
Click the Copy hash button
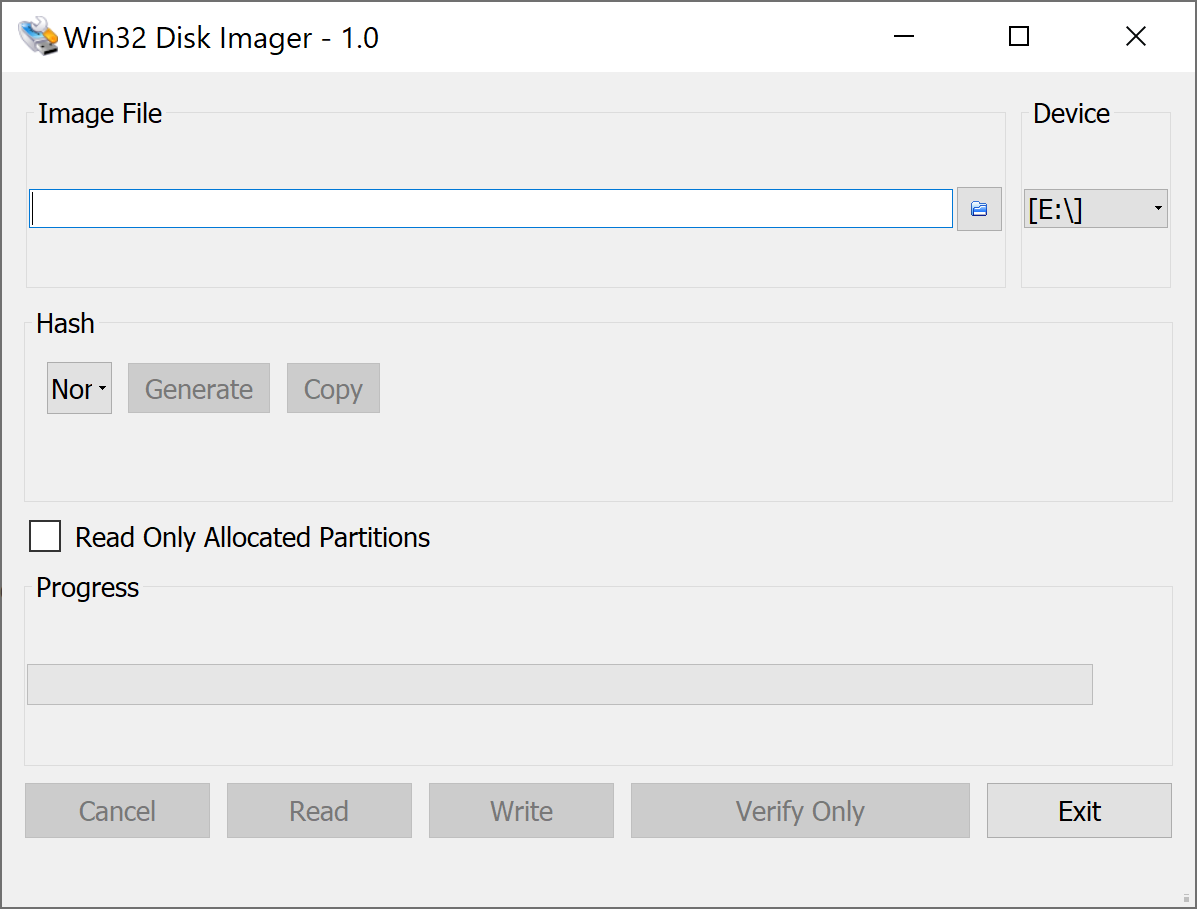[x=334, y=388]
